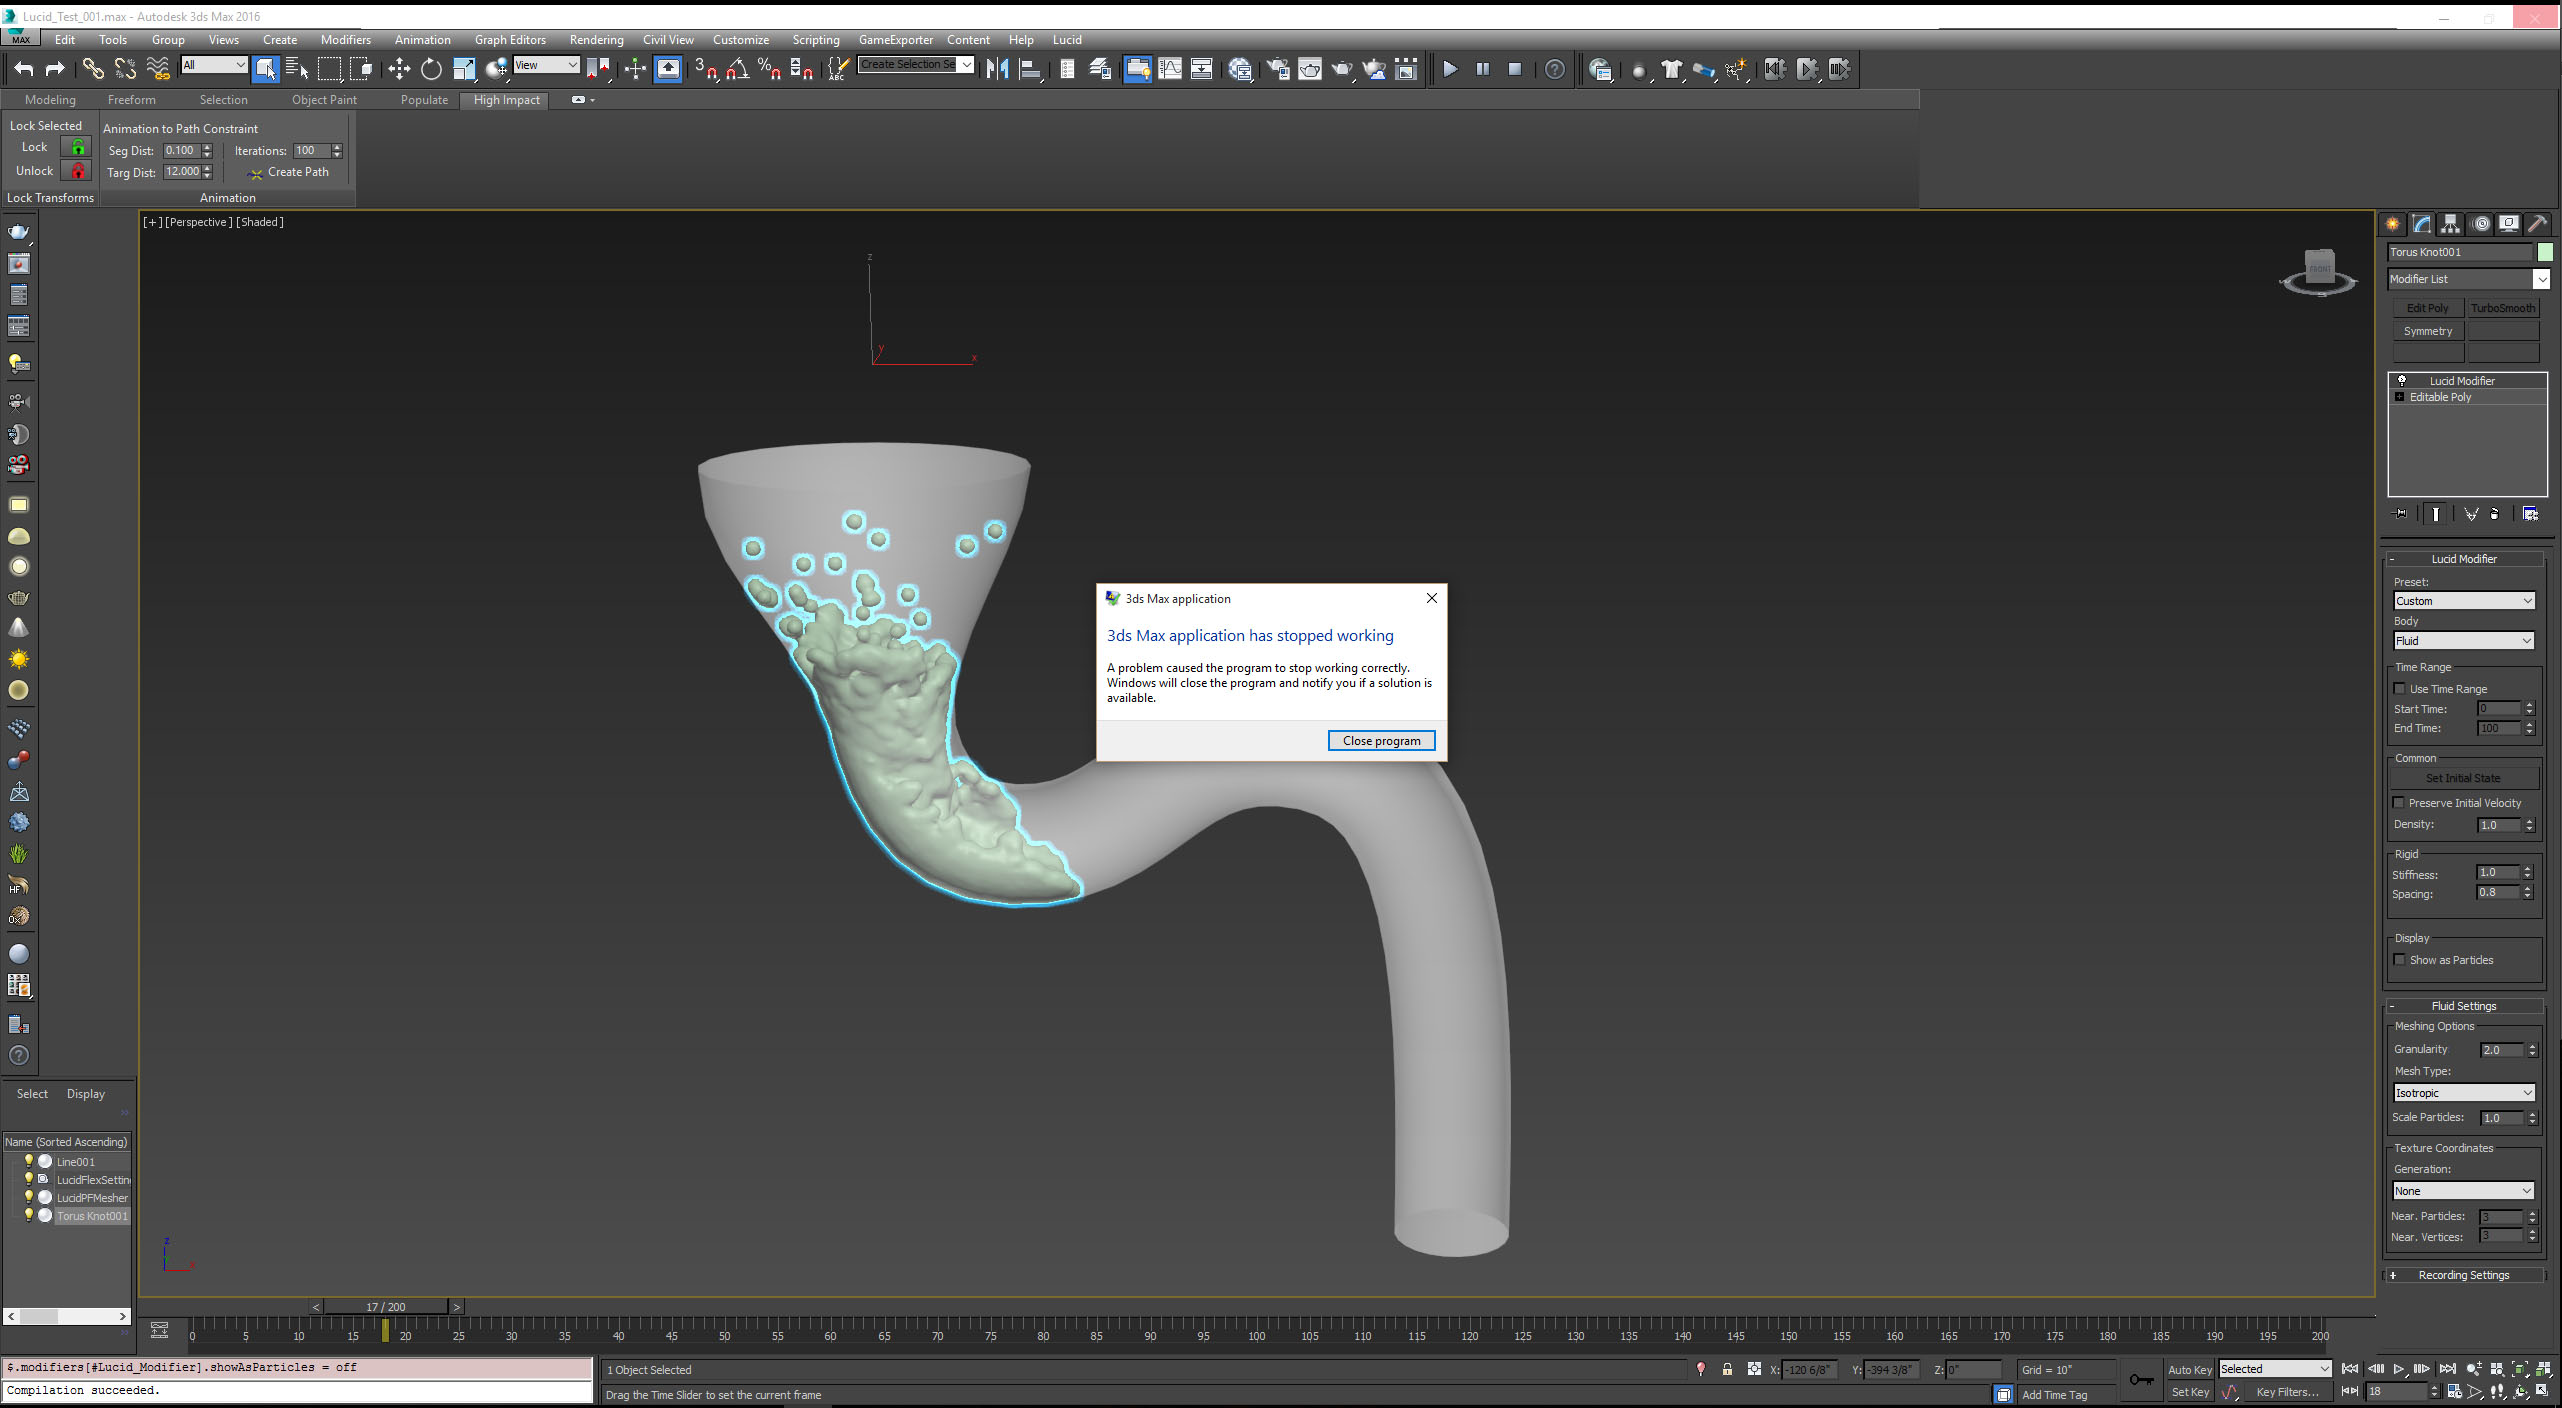Open the Hierarchy command panel tab
The image size is (2562, 1408).
pyautogui.click(x=2450, y=224)
